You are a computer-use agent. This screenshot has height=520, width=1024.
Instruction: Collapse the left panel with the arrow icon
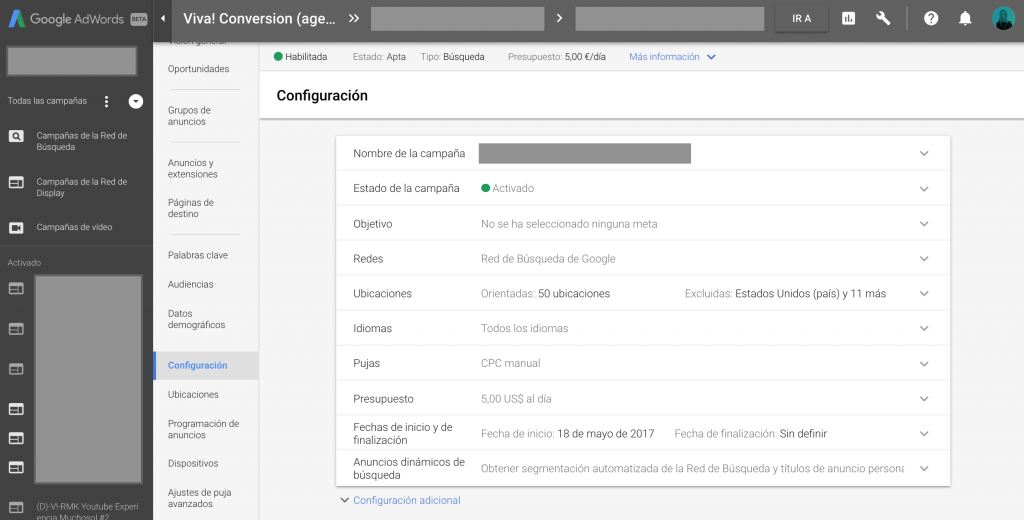pos(163,19)
